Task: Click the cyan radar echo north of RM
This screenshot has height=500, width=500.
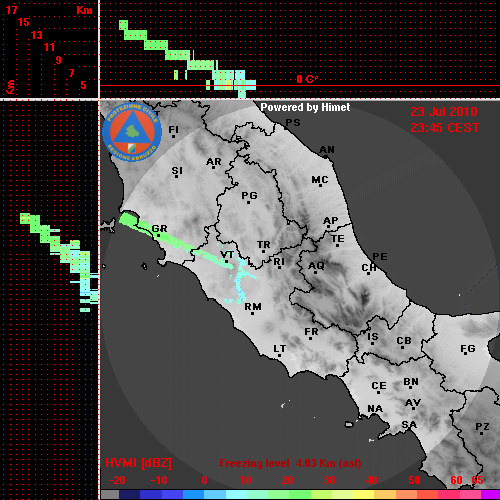Action: (x=242, y=280)
